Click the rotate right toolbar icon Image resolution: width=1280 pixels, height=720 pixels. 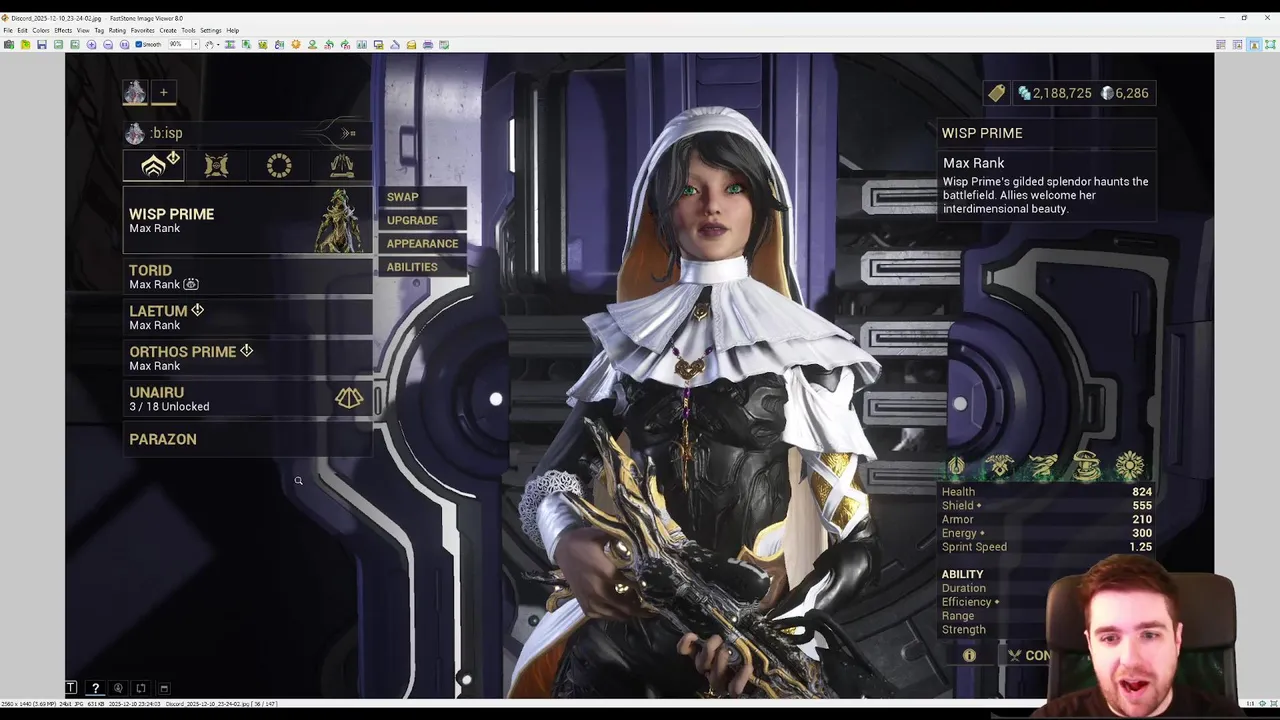point(345,44)
